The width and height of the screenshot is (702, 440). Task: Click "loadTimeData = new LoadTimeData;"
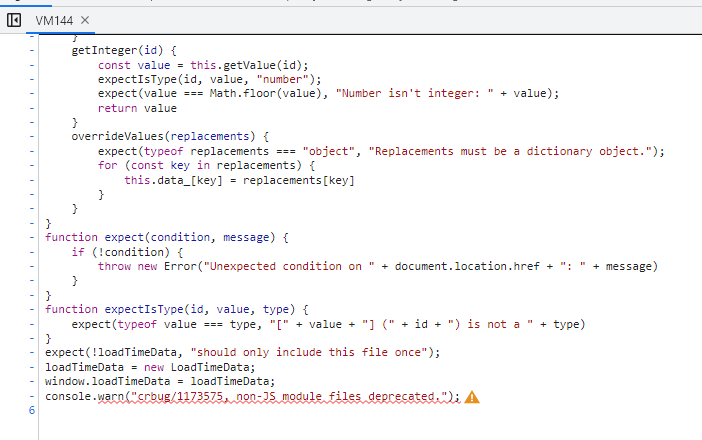click(150, 367)
